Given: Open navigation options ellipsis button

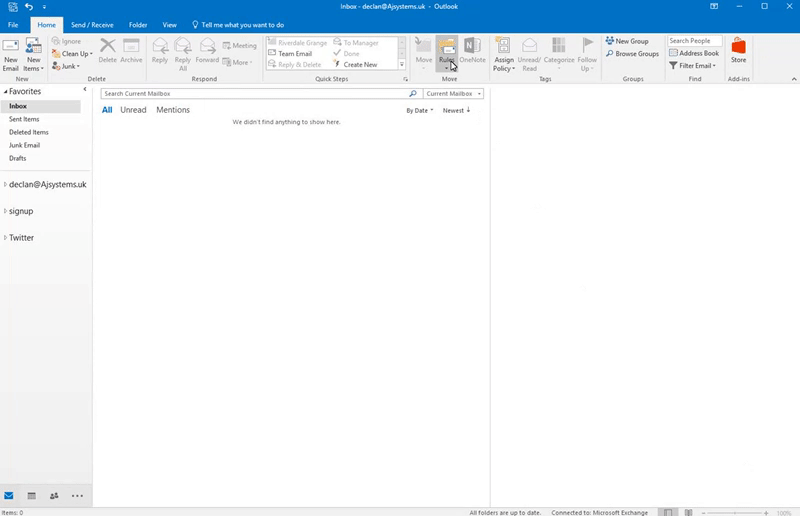Looking at the screenshot, I should 77,496.
